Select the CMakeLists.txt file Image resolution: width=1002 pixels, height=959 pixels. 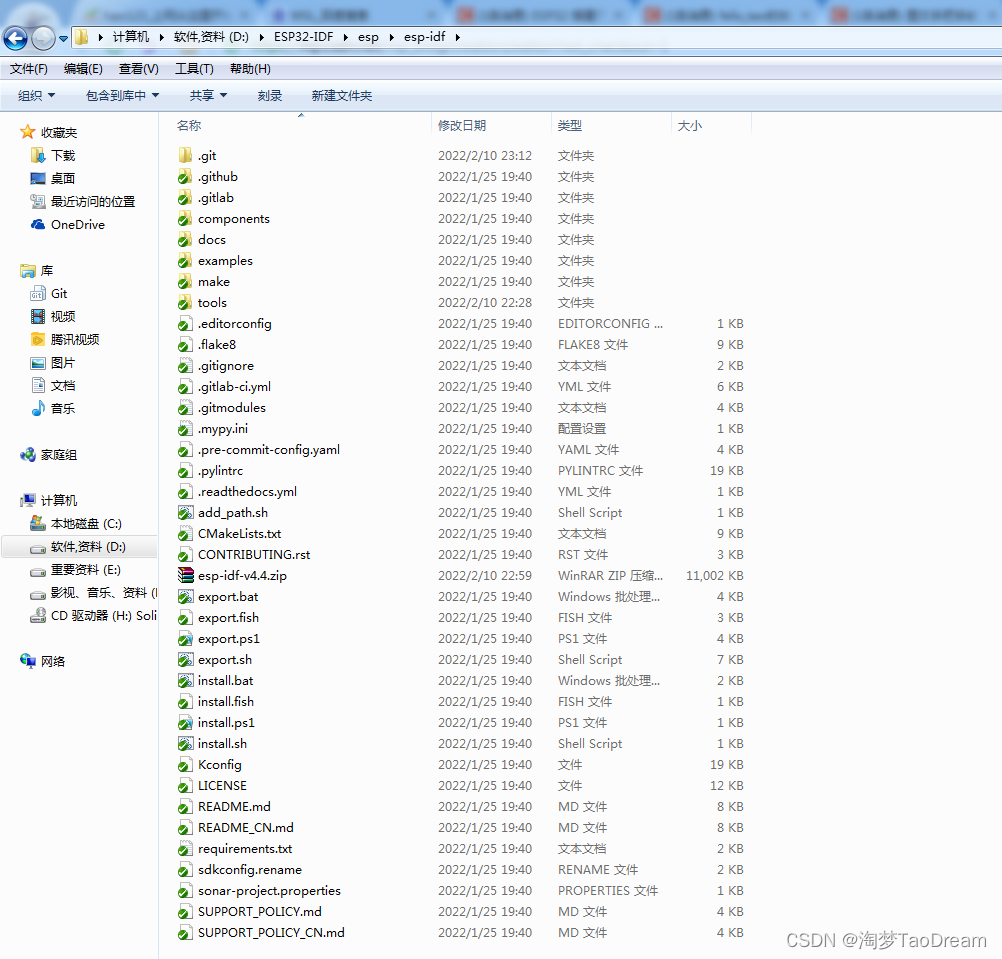click(240, 533)
